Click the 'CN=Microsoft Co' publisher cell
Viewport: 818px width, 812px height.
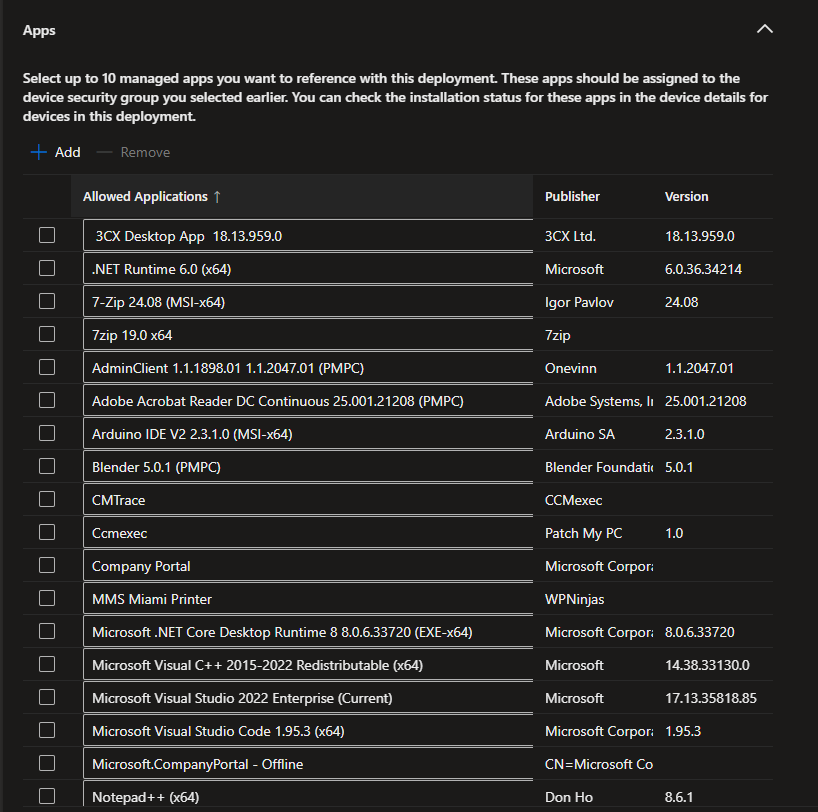(599, 764)
